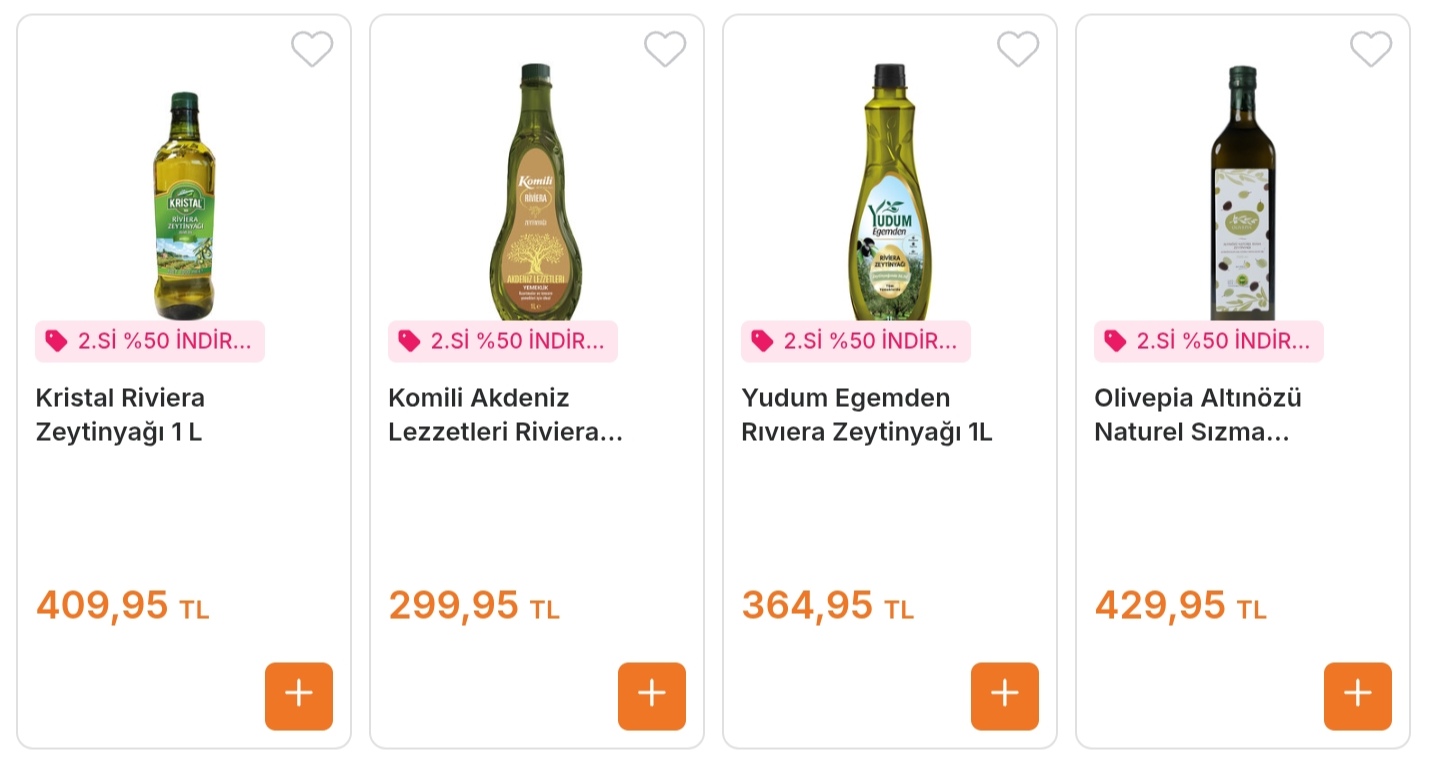This screenshot has width=1430, height=777.
Task: Add Yudum Egemden Riviera to basket
Action: tap(1005, 696)
